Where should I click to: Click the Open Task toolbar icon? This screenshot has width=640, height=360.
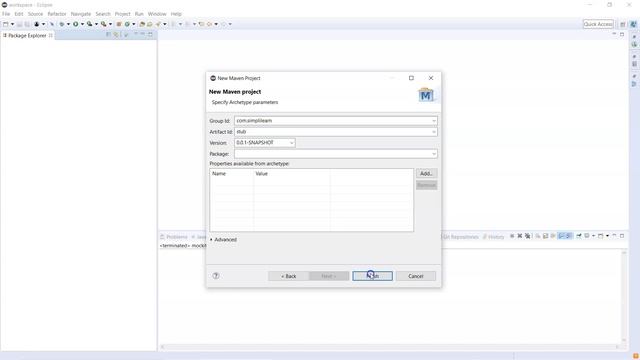[149, 24]
